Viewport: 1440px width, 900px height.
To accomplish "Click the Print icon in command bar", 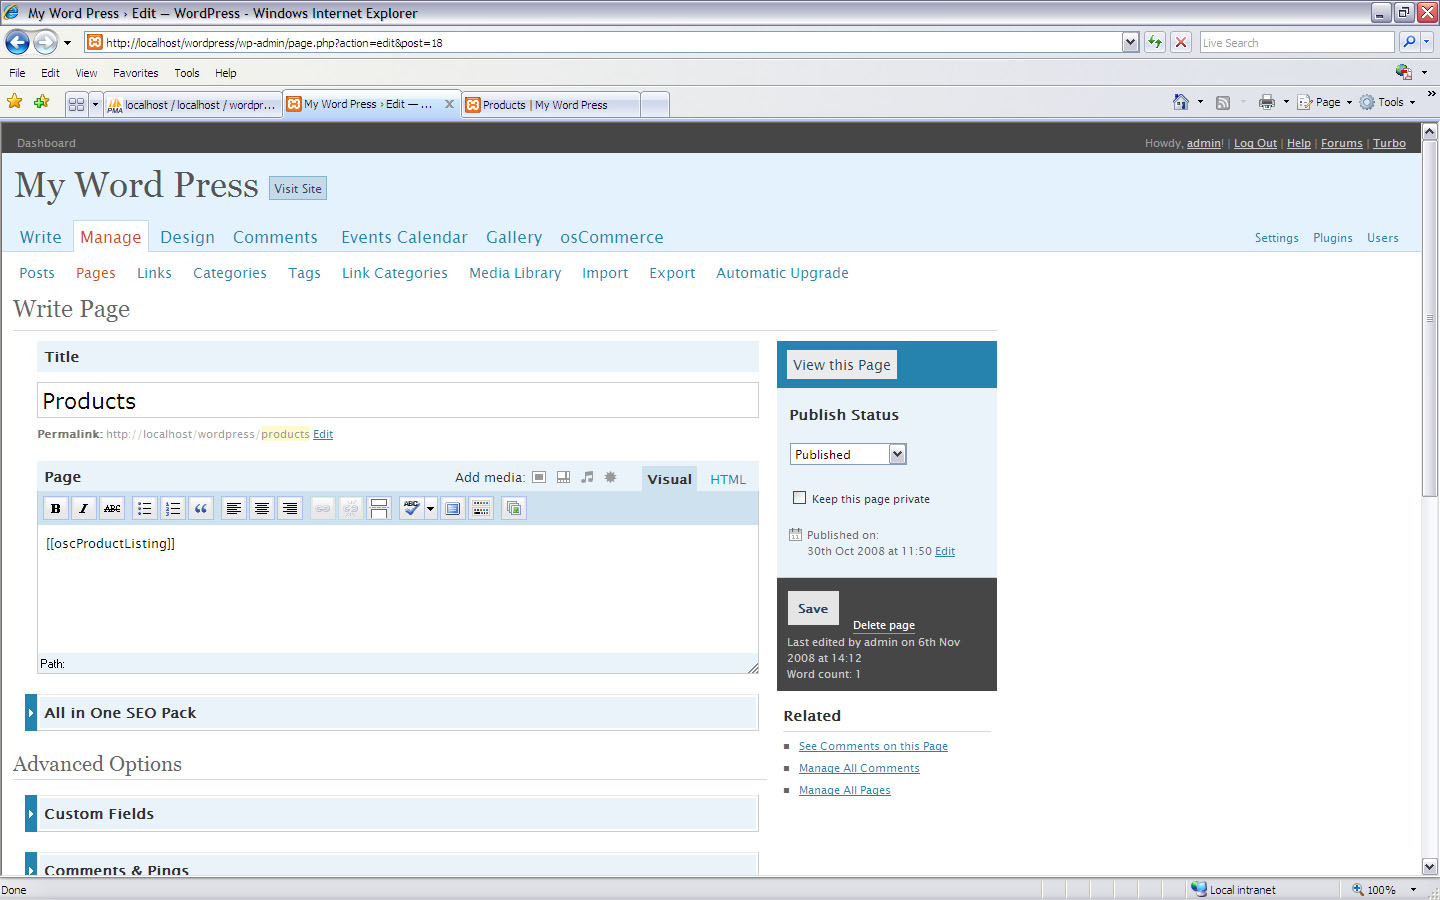I will click(1267, 102).
